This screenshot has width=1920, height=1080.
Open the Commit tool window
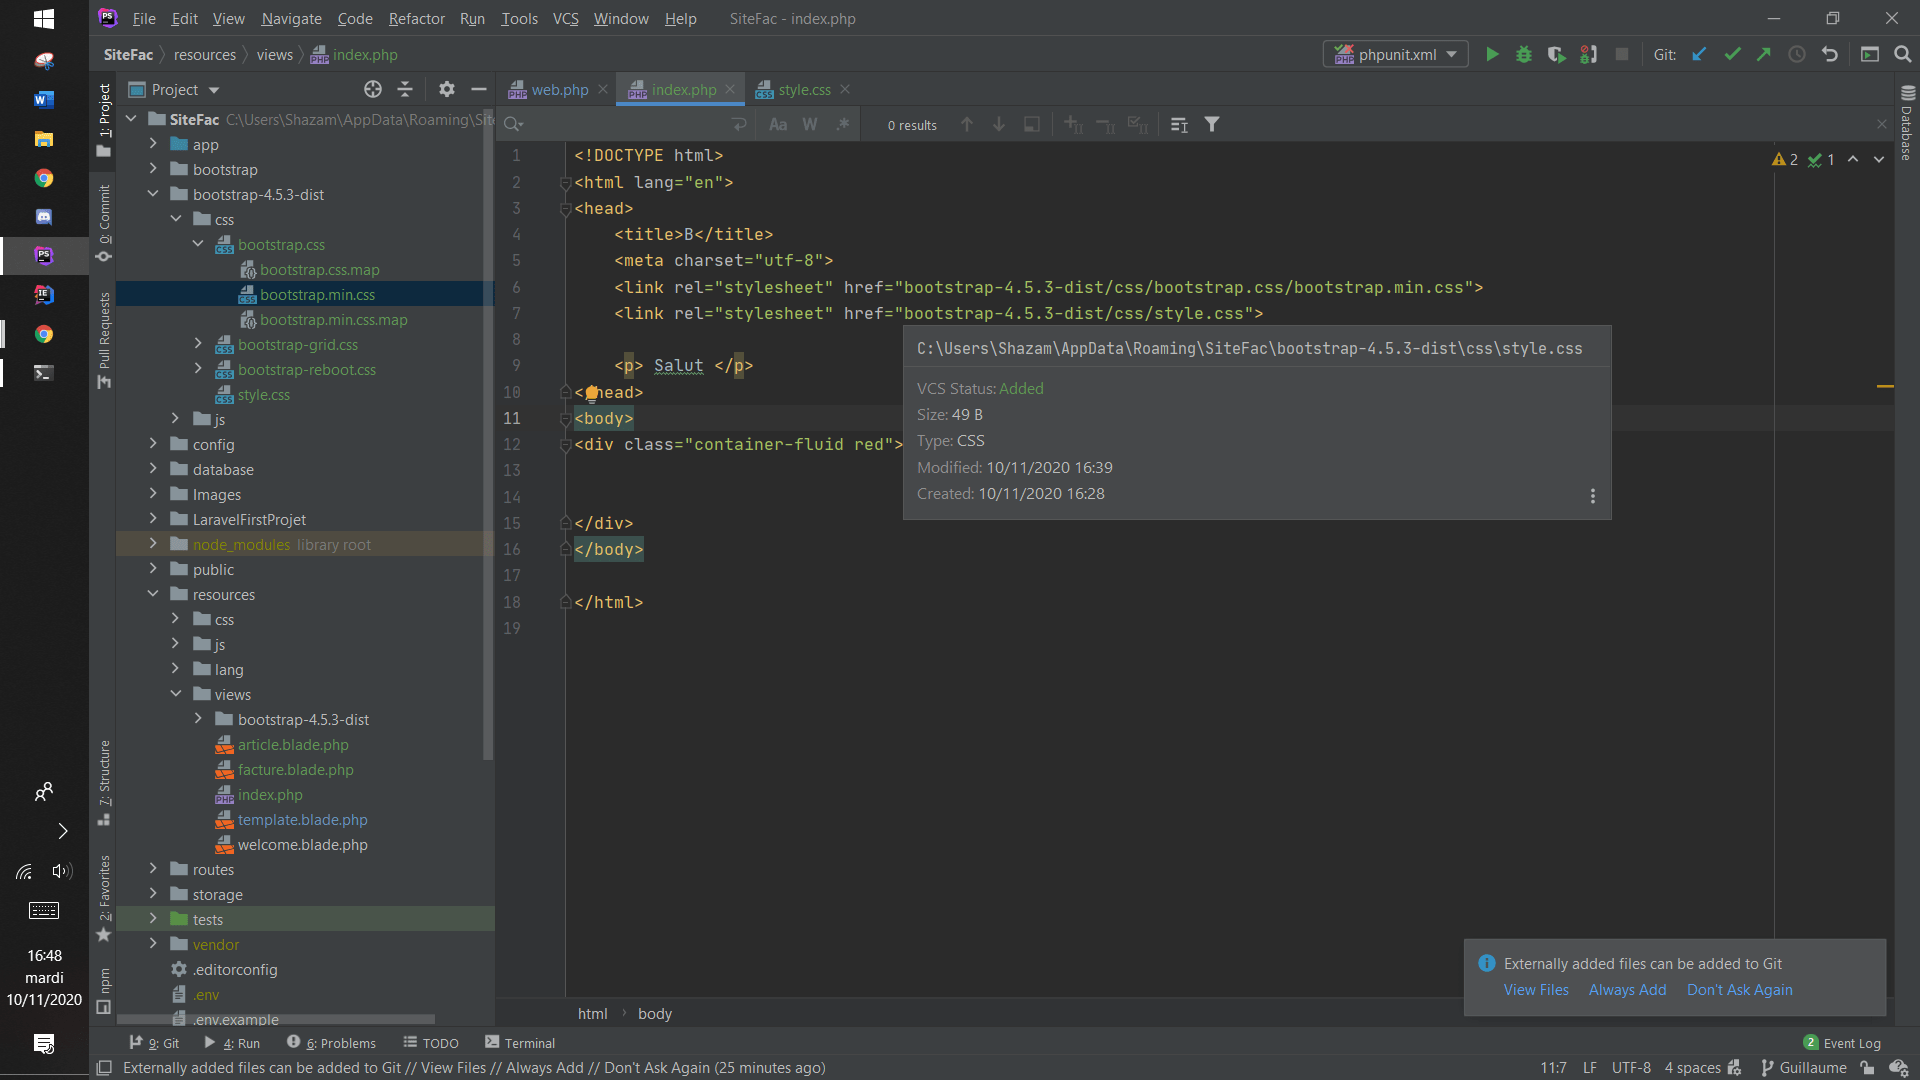click(104, 222)
